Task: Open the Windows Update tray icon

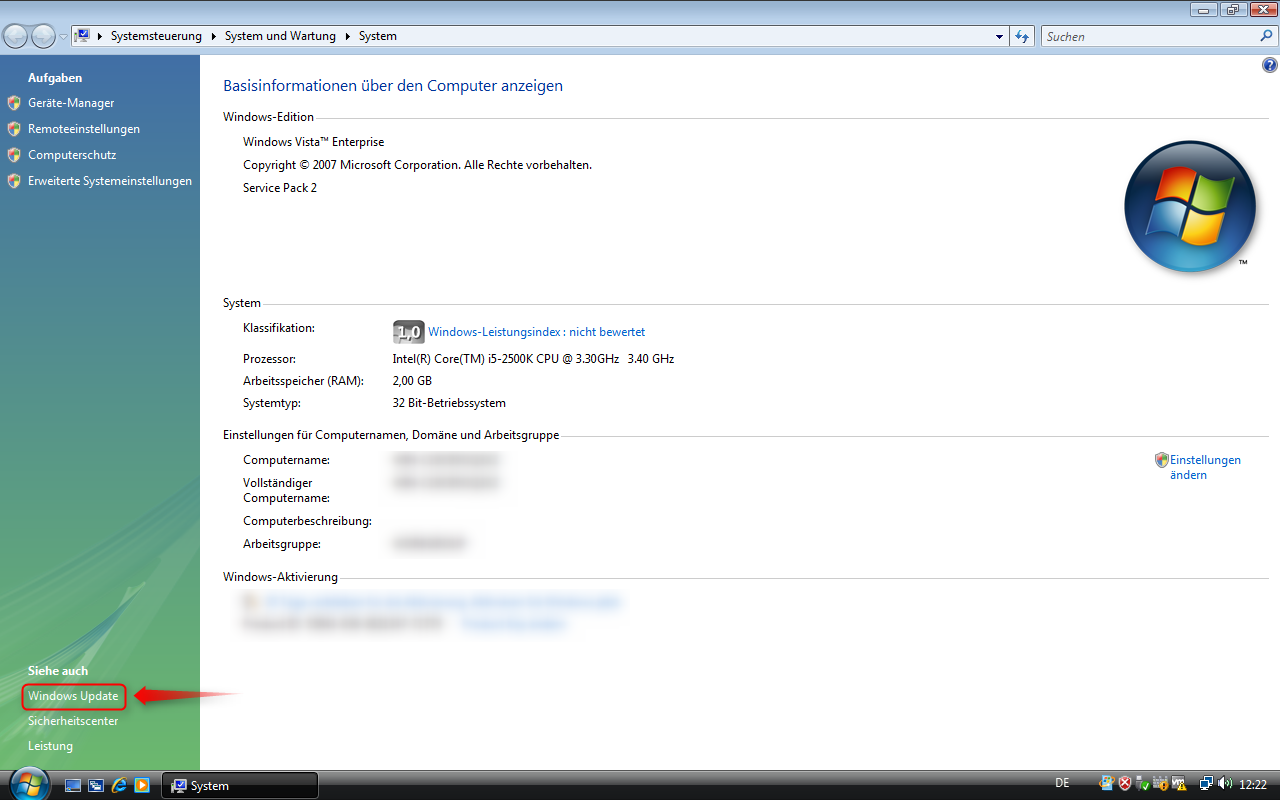Action: (1106, 784)
